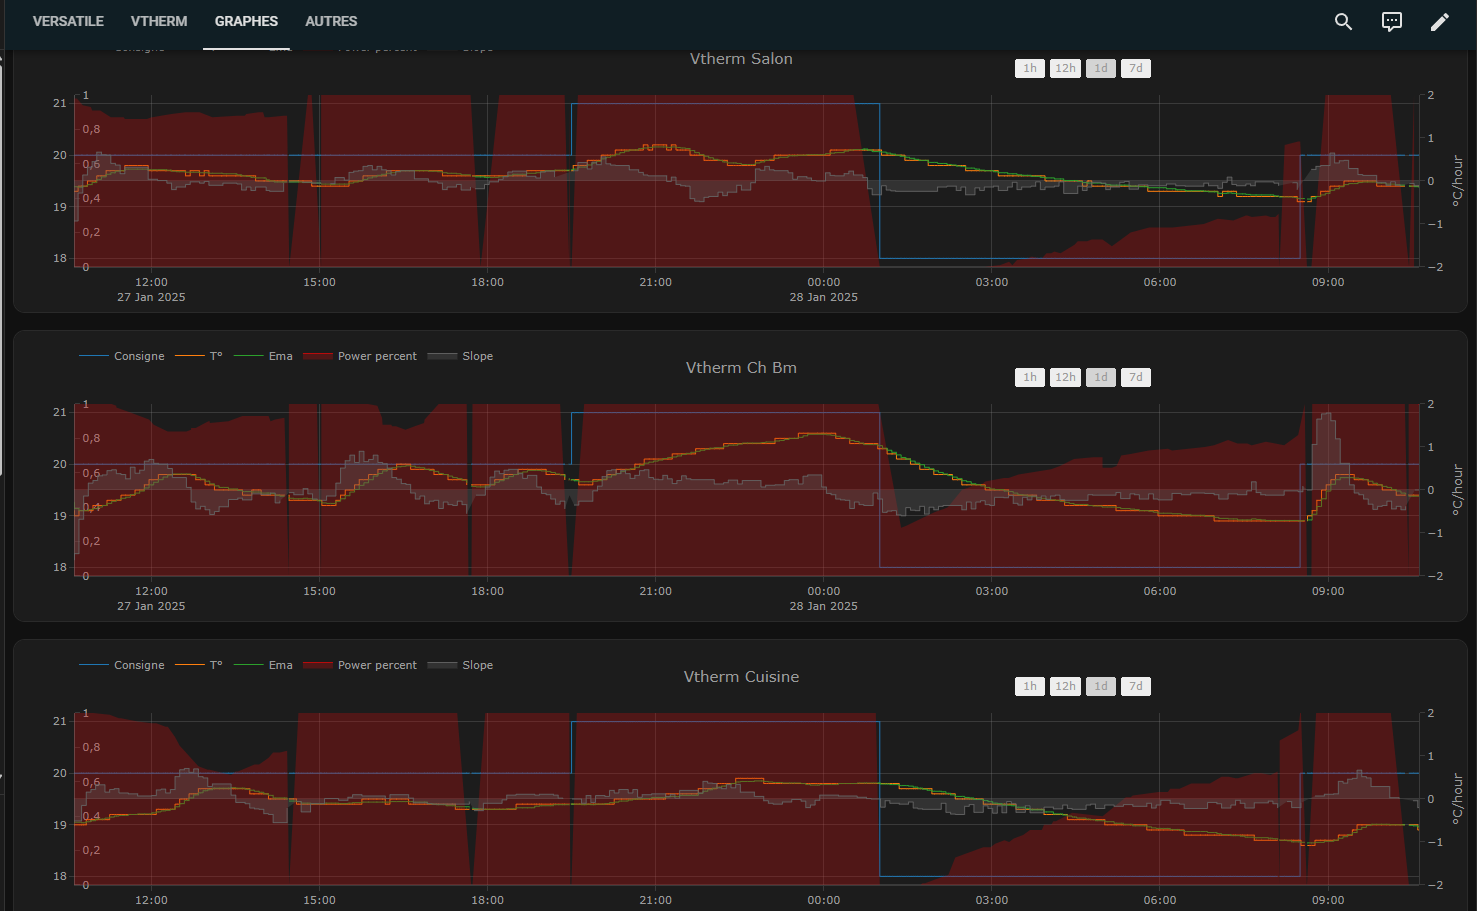This screenshot has width=1477, height=911.
Task: Hide Power percent in Vtherm Ch Bm legend
Action: [376, 356]
